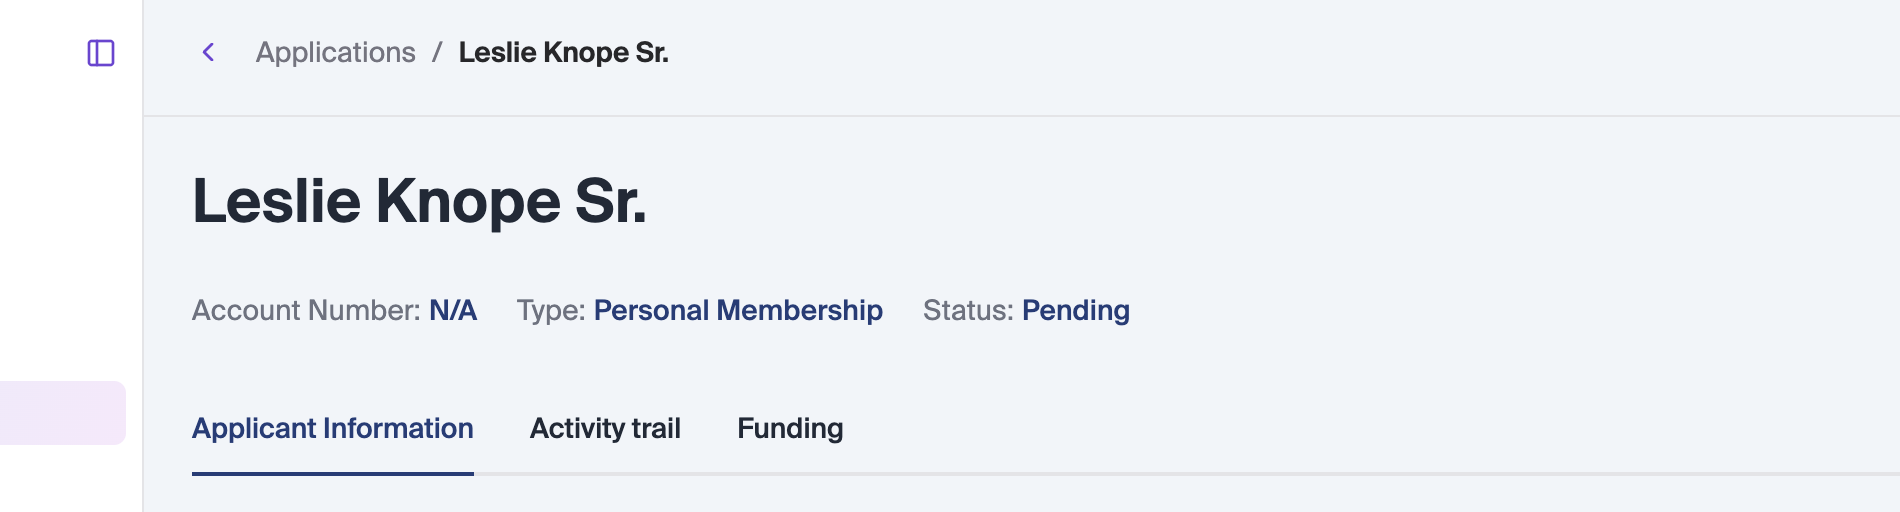Click the horizontal line below the breadcrumb bar

[1000, 116]
